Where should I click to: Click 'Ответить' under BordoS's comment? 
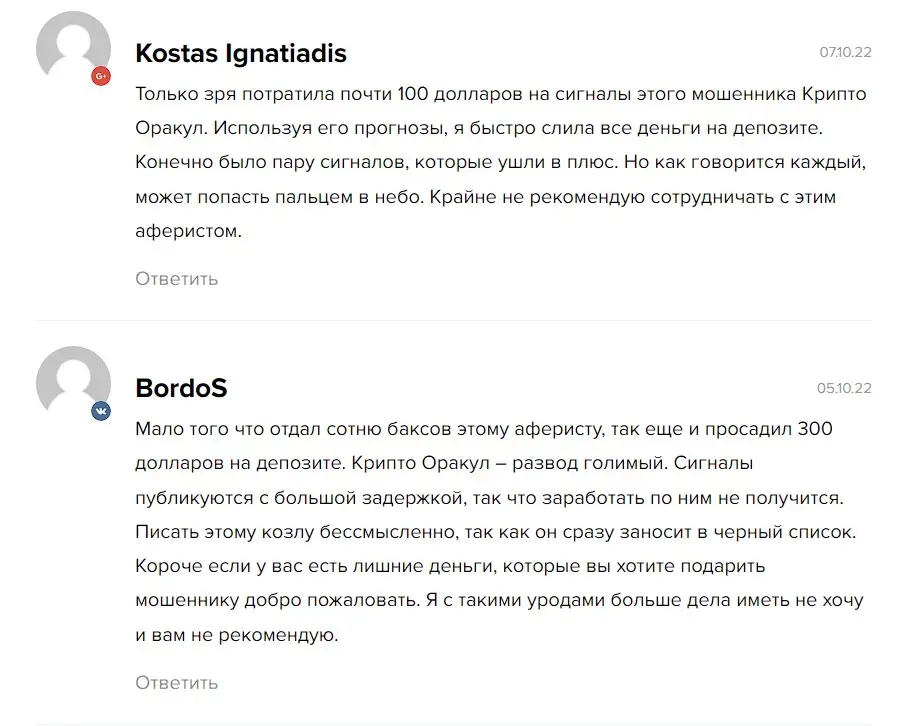176,683
